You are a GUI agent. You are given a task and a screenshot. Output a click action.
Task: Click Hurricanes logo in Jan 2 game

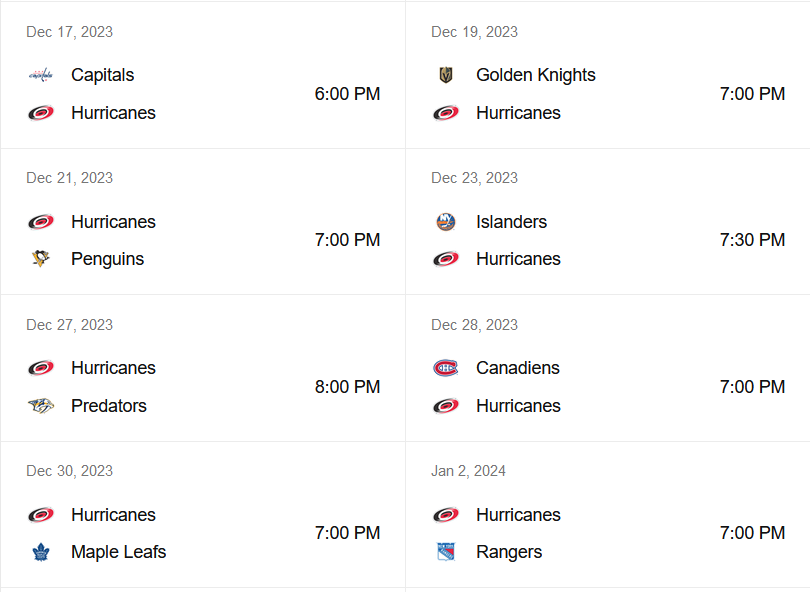pyautogui.click(x=446, y=515)
